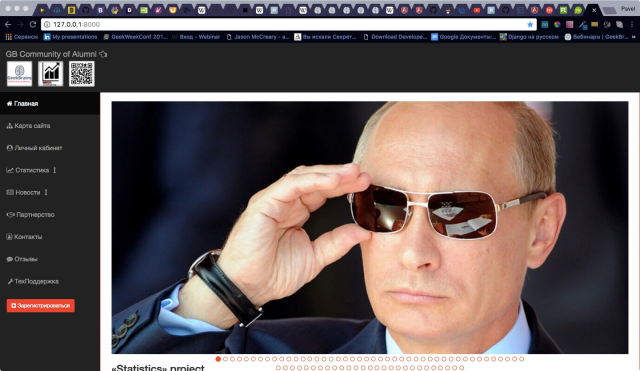Open a new tab with the new-tab button
This screenshot has width=640, height=371.
(609, 11)
